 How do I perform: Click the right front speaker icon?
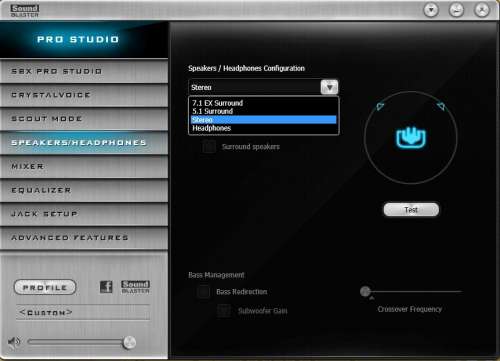(441, 106)
